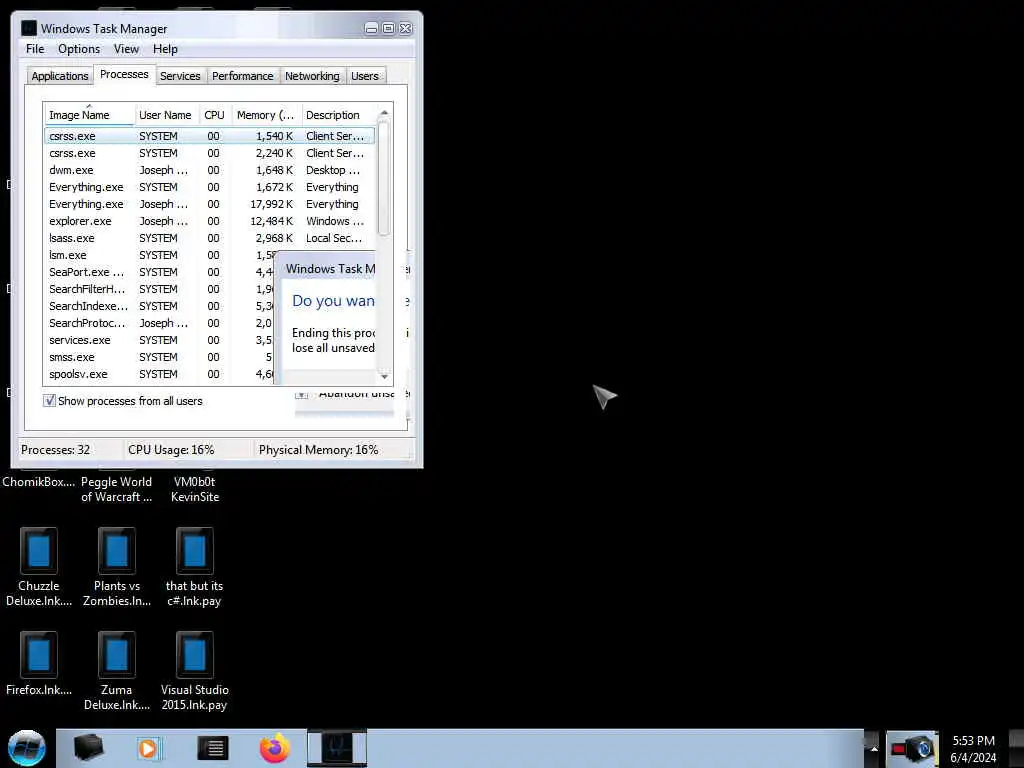Select Visual Studio 2015 desktop icon
Viewport: 1024px width, 768px height.
point(195,654)
